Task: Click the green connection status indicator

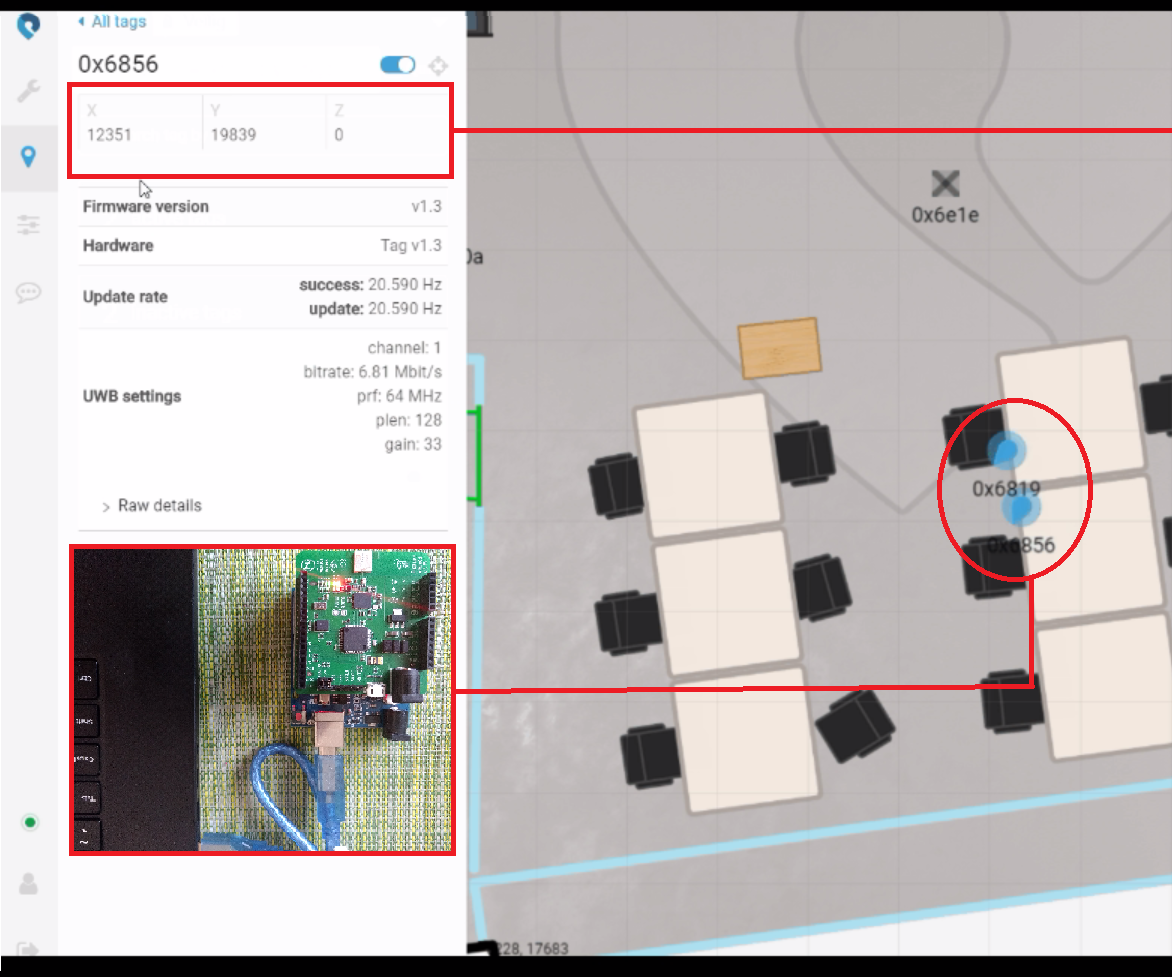Action: click(29, 822)
